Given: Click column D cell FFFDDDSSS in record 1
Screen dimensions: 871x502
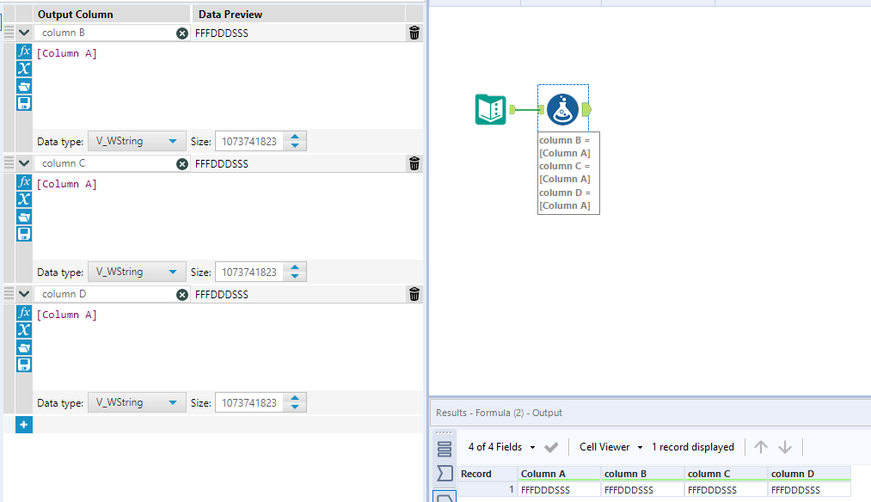Looking at the screenshot, I should pyautogui.click(x=809, y=490).
